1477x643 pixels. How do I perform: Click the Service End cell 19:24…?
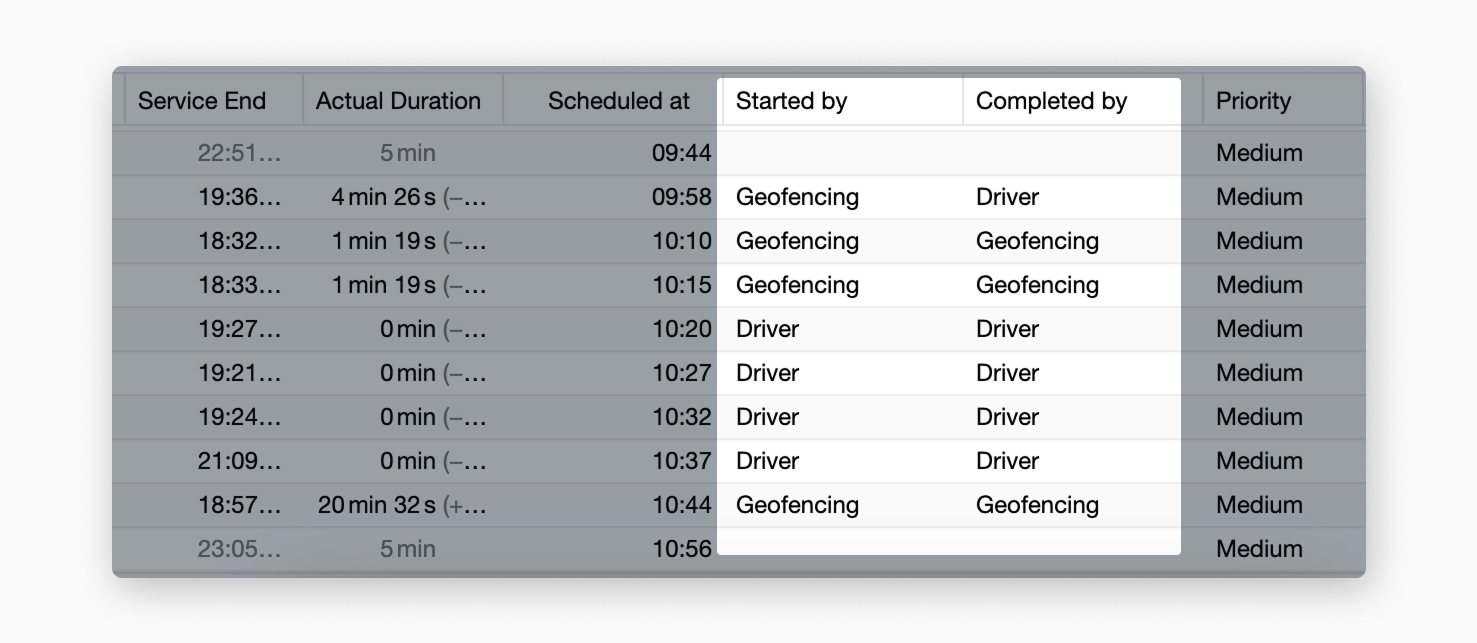pos(240,417)
